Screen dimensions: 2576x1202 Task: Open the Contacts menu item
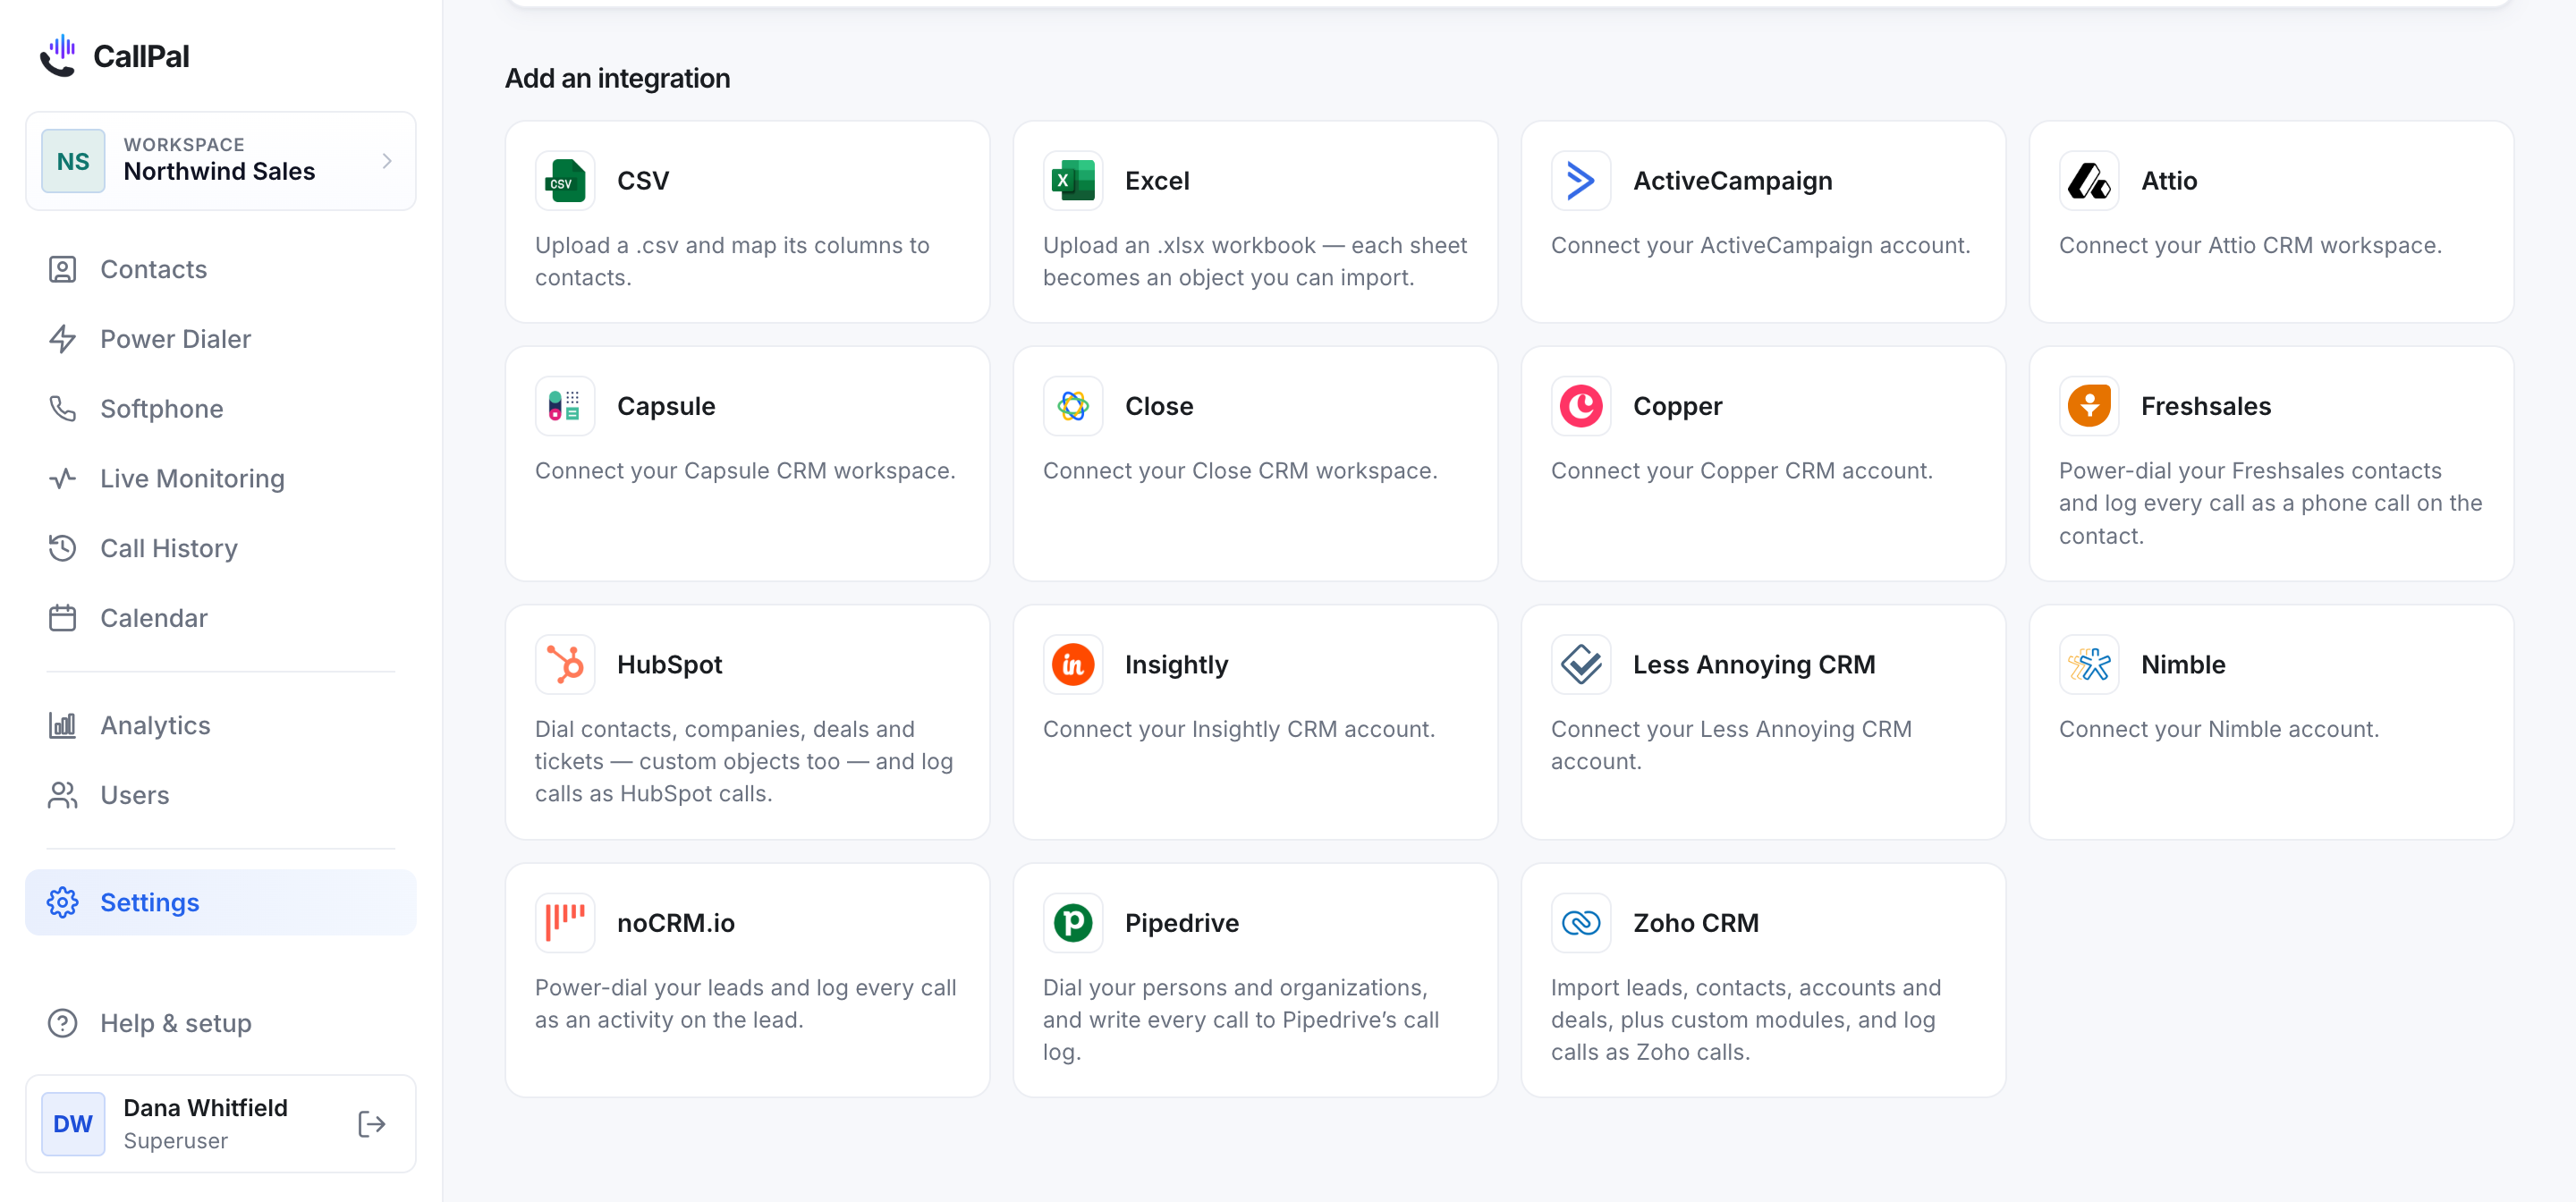[221, 269]
